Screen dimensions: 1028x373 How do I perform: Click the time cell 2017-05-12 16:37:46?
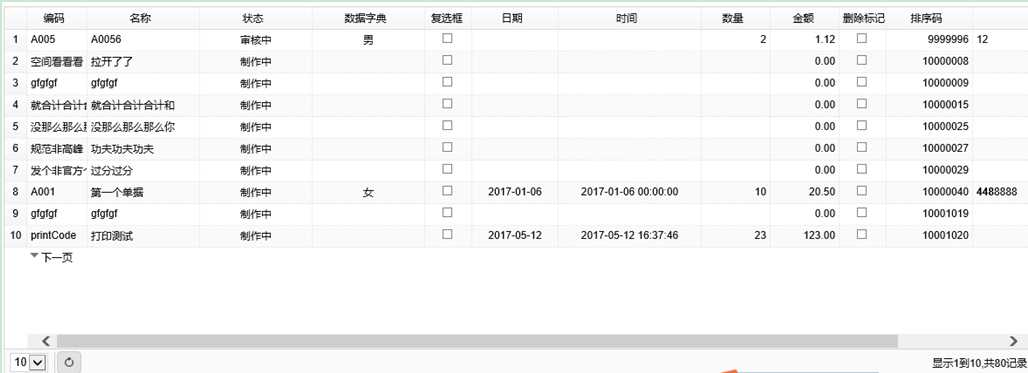pyautogui.click(x=629, y=236)
